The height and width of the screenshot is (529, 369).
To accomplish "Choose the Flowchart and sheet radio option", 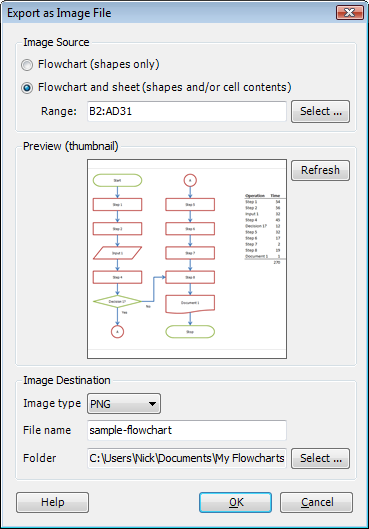I will coord(27,88).
